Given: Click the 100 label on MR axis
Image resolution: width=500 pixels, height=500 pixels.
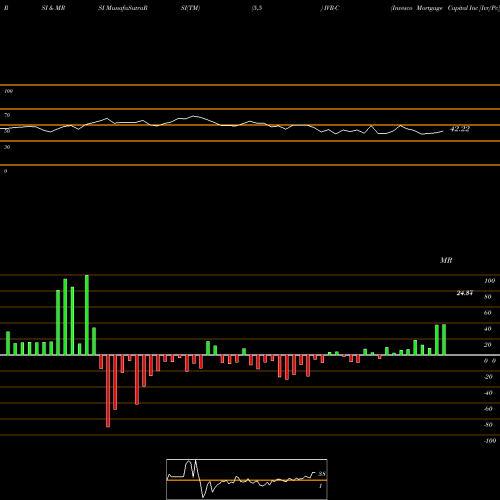Looking at the screenshot, I should pos(489,281).
